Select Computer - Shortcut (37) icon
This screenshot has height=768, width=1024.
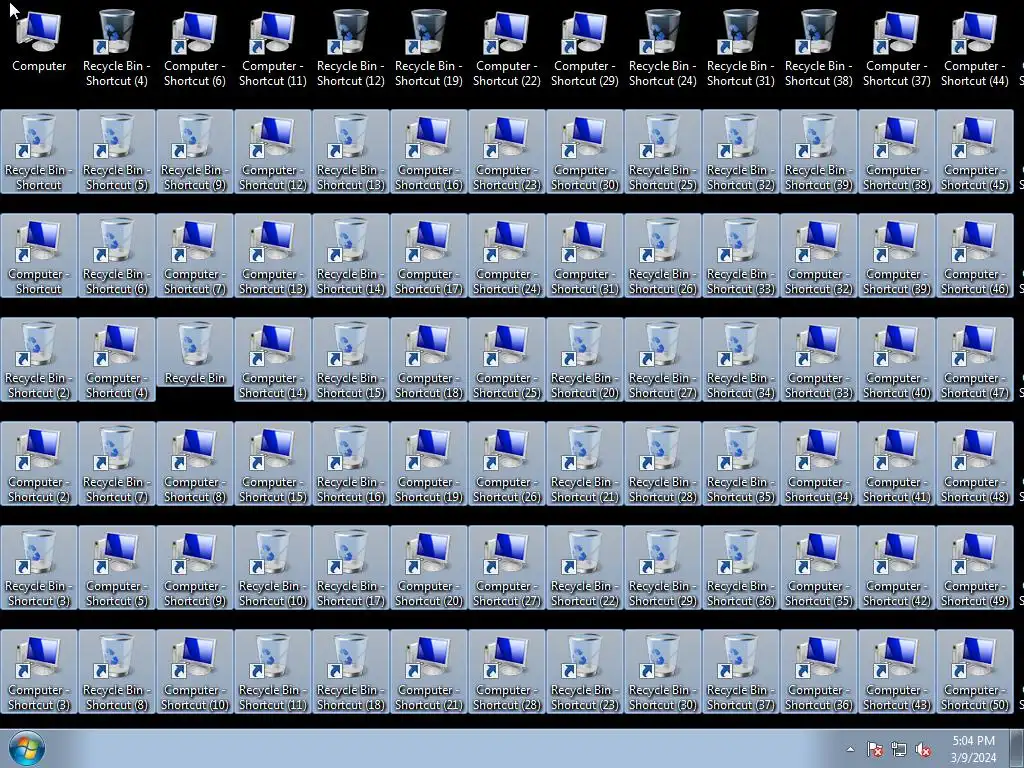click(897, 47)
